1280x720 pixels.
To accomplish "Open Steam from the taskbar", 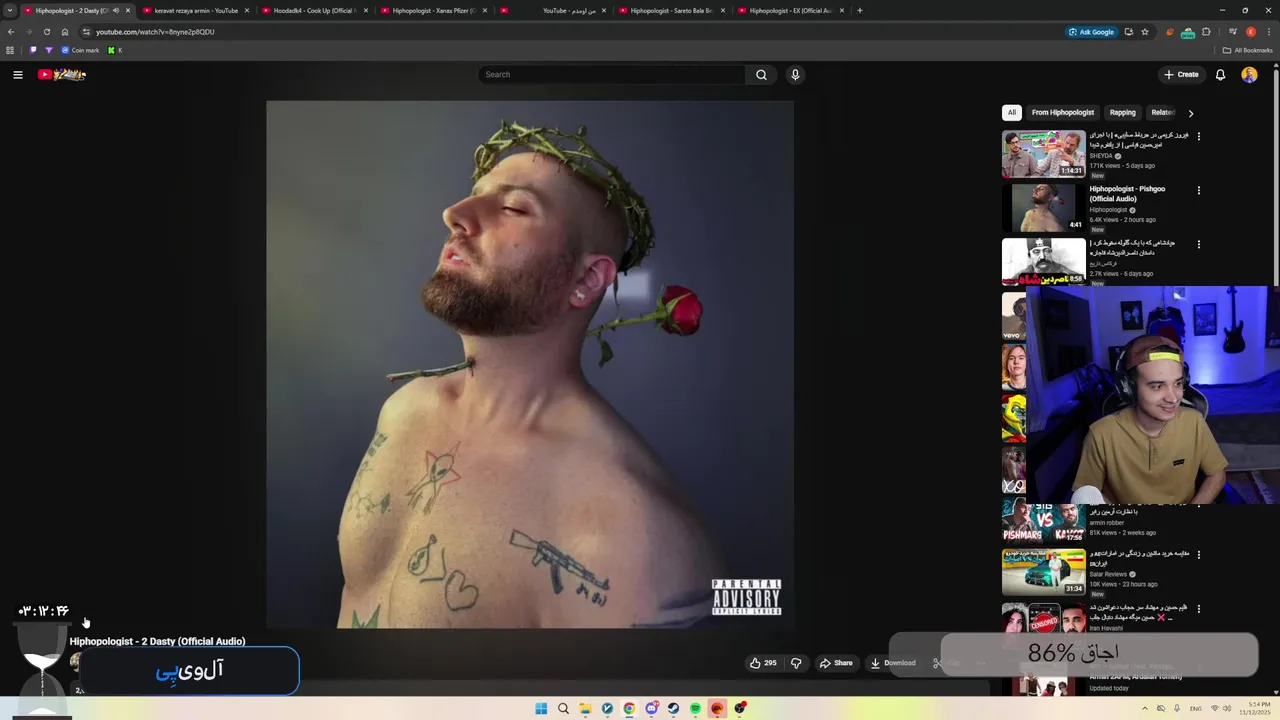I will [x=673, y=708].
